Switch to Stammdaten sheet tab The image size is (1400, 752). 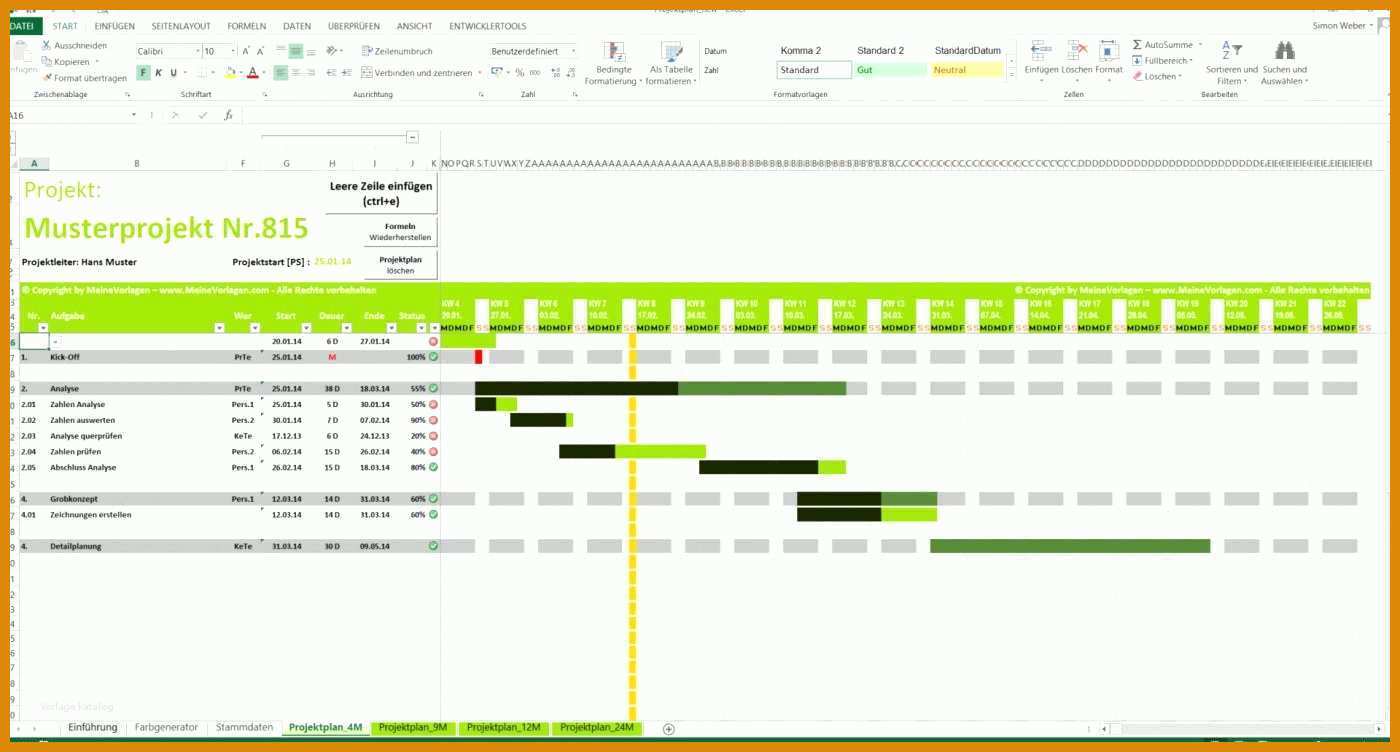[244, 728]
